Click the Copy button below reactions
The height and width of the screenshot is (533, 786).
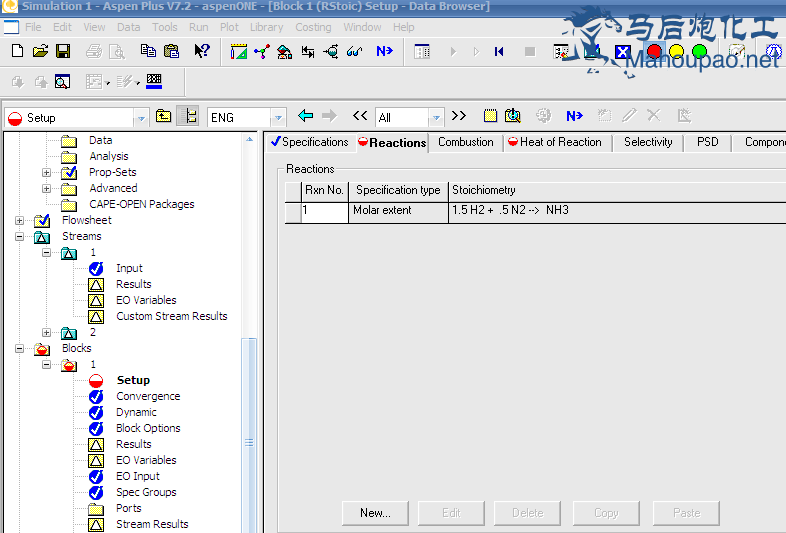pyautogui.click(x=606, y=513)
